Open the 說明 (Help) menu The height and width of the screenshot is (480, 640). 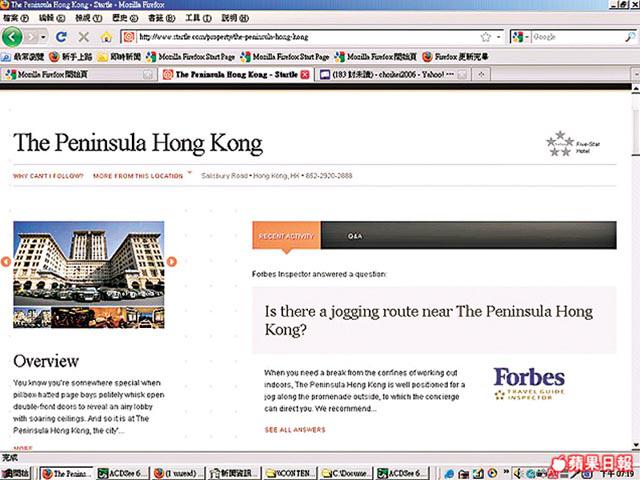[235, 18]
